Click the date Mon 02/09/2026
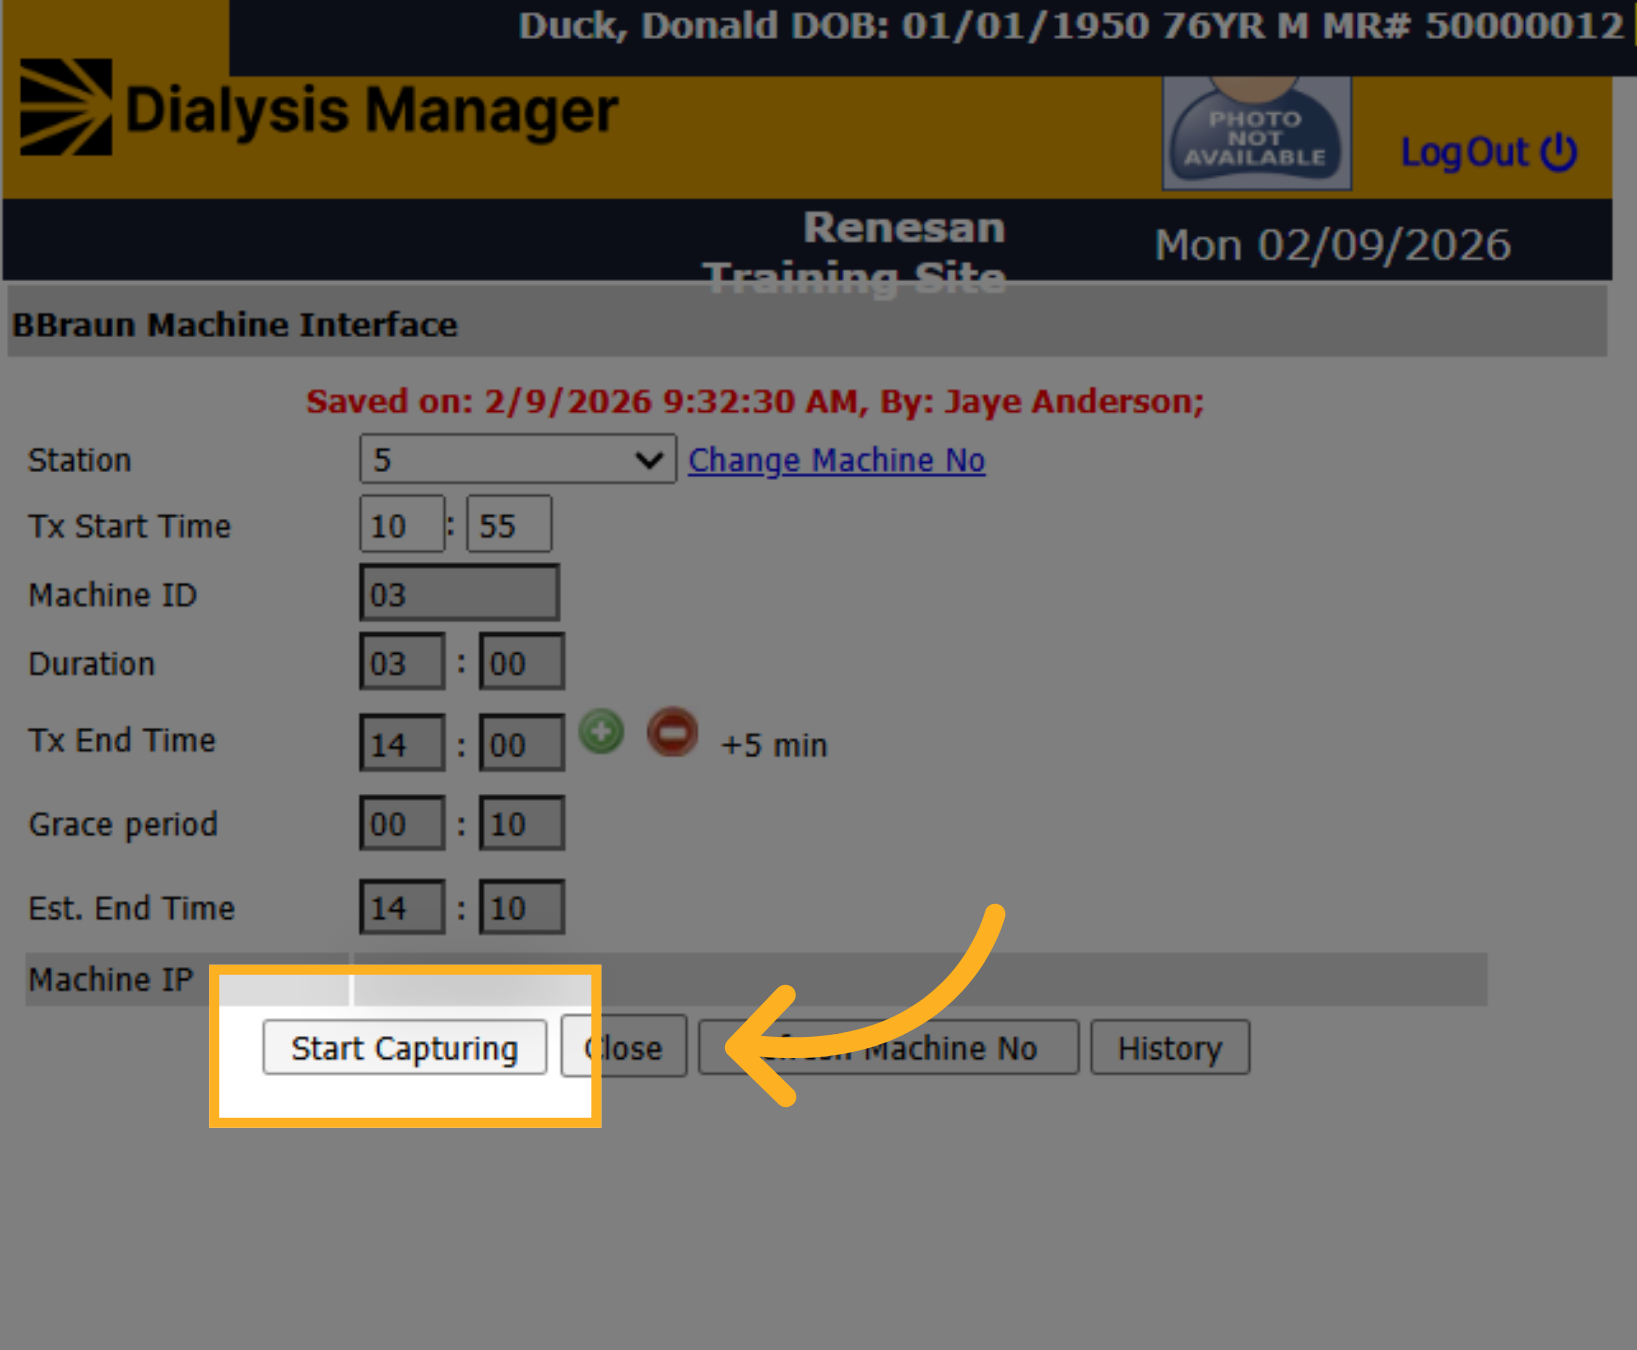 click(x=1333, y=245)
